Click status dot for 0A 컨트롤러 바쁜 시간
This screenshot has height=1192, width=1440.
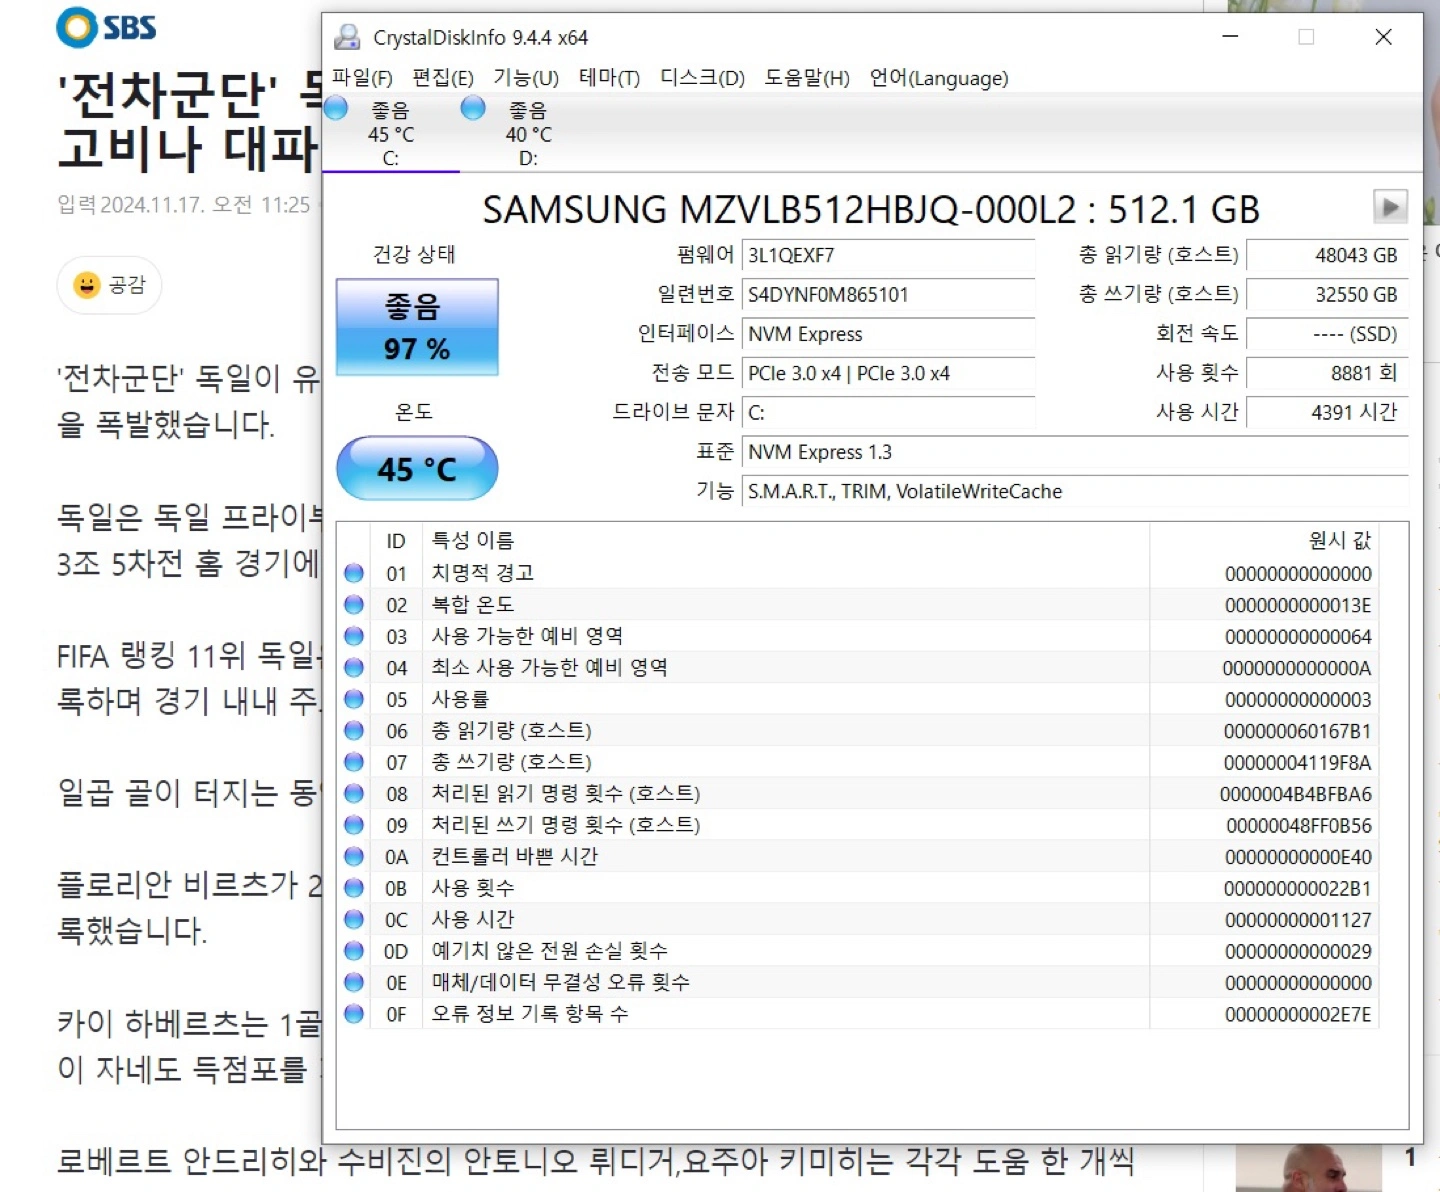354,856
